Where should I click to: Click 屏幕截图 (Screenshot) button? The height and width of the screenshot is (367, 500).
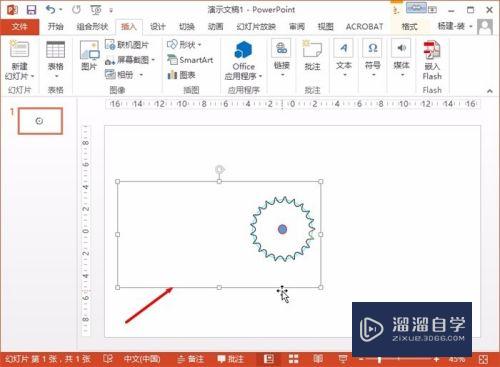[127, 60]
